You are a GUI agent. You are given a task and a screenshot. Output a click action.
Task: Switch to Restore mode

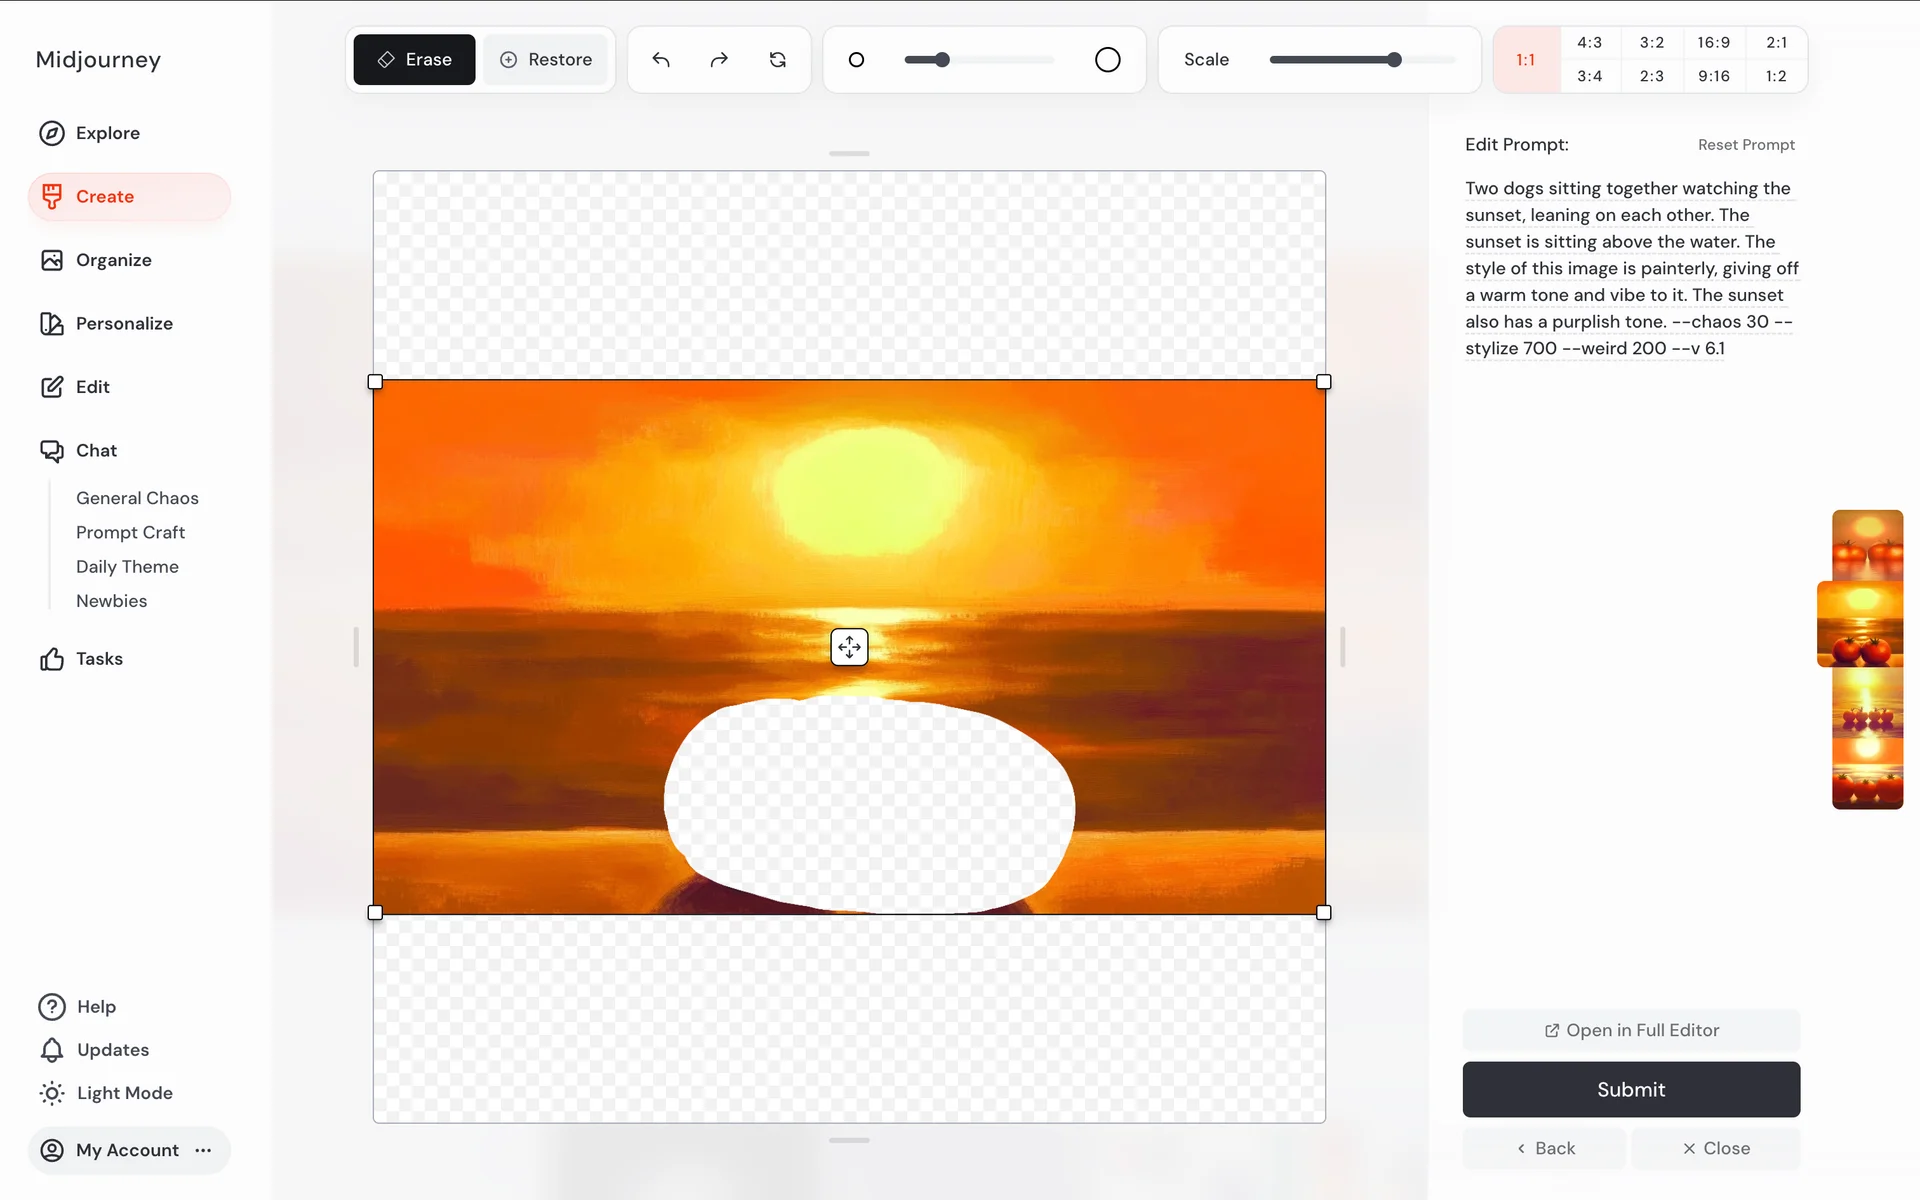tap(546, 60)
